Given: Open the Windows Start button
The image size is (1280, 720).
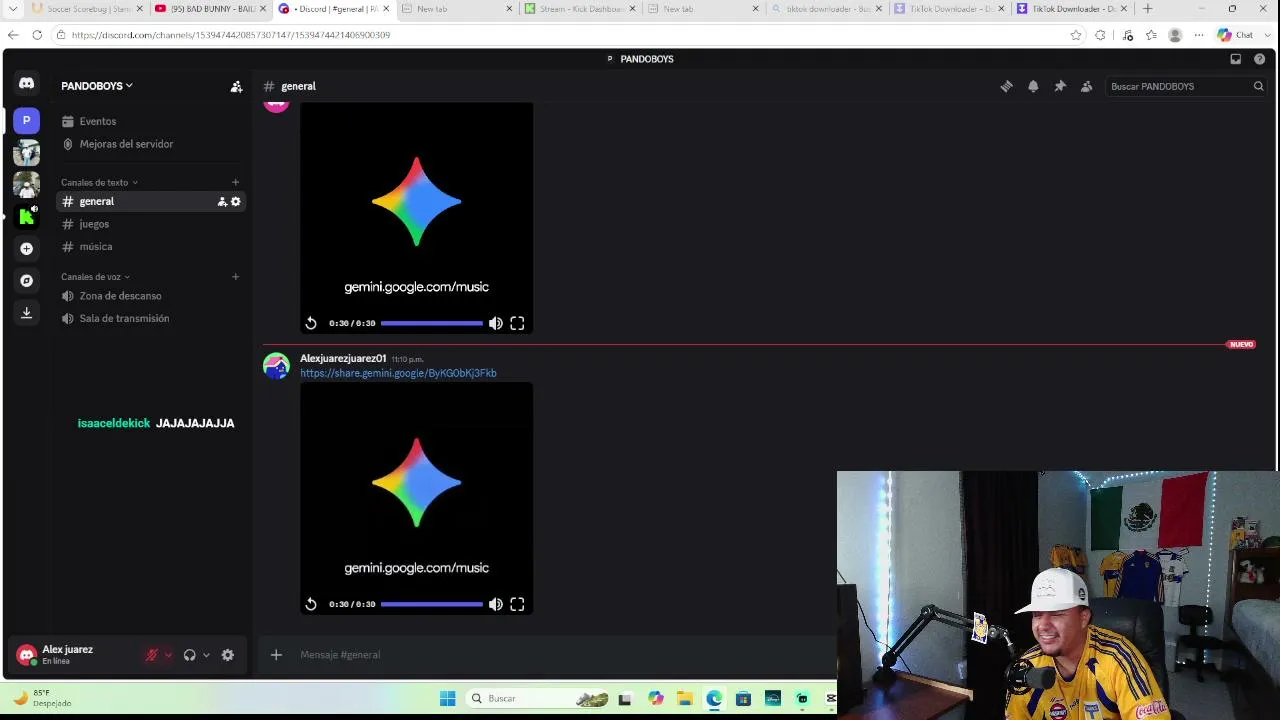Looking at the screenshot, I should click(448, 698).
